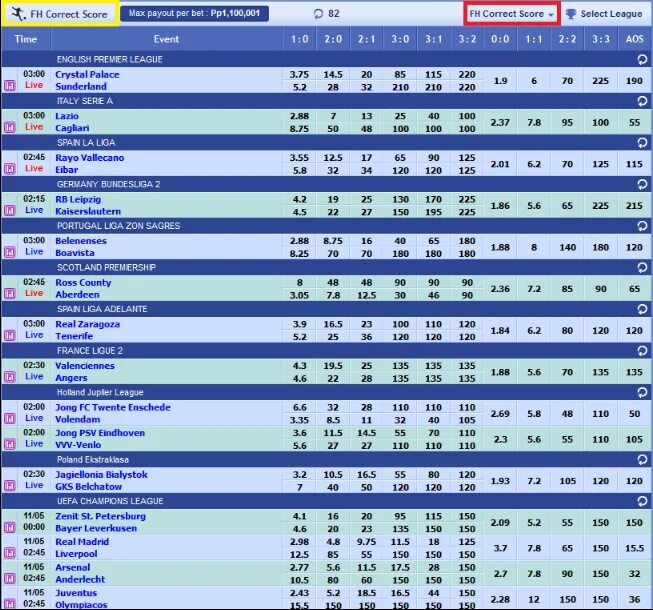
Task: Open the Real Madrid team link
Action: 82,542
